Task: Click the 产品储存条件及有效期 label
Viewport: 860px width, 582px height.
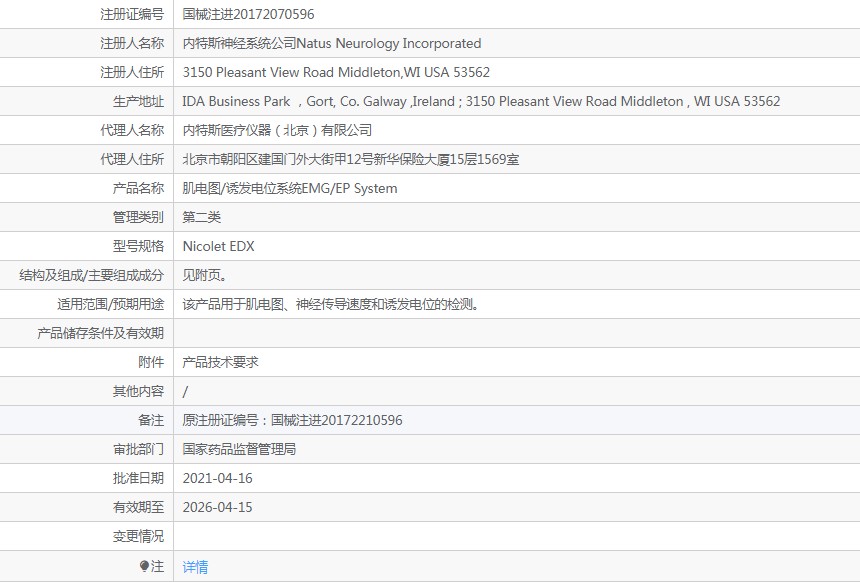Action: [100, 334]
